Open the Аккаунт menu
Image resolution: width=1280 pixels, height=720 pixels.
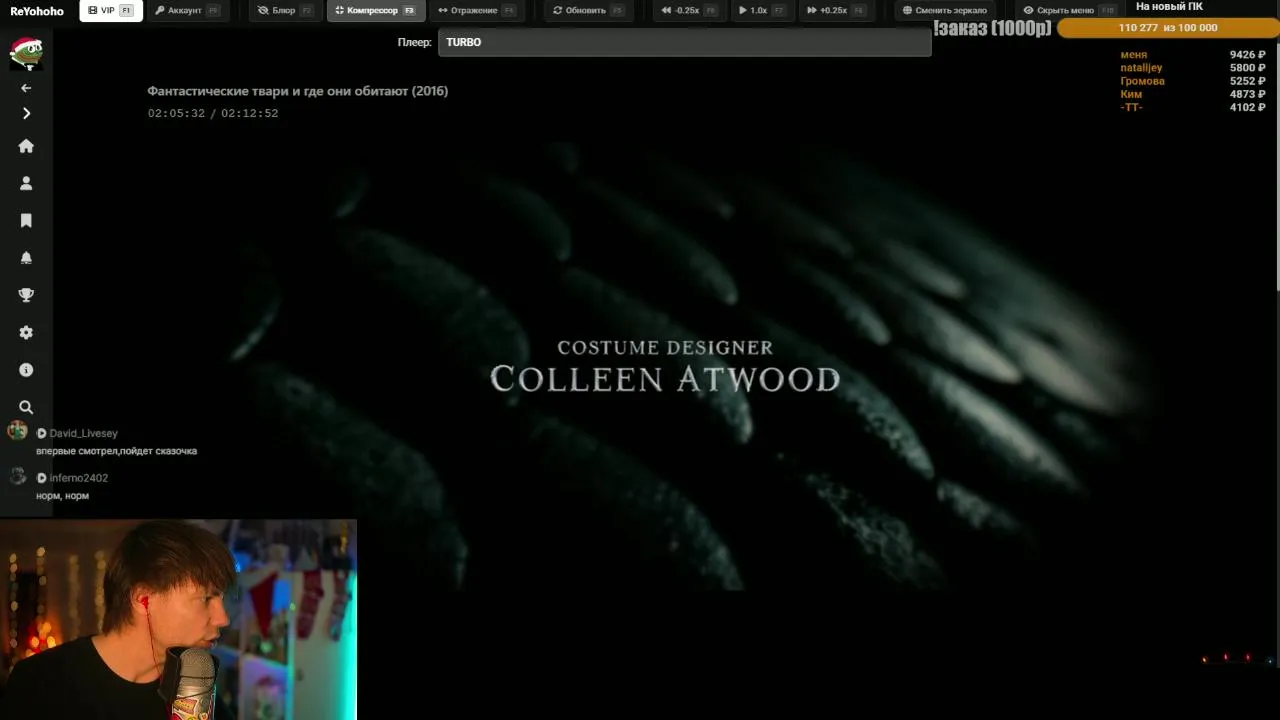click(187, 11)
